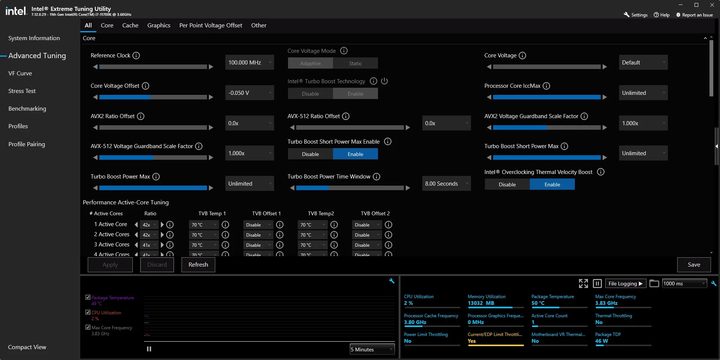720x360 pixels.
Task: Open the Core Voltage Default dropdown
Action: (643, 62)
